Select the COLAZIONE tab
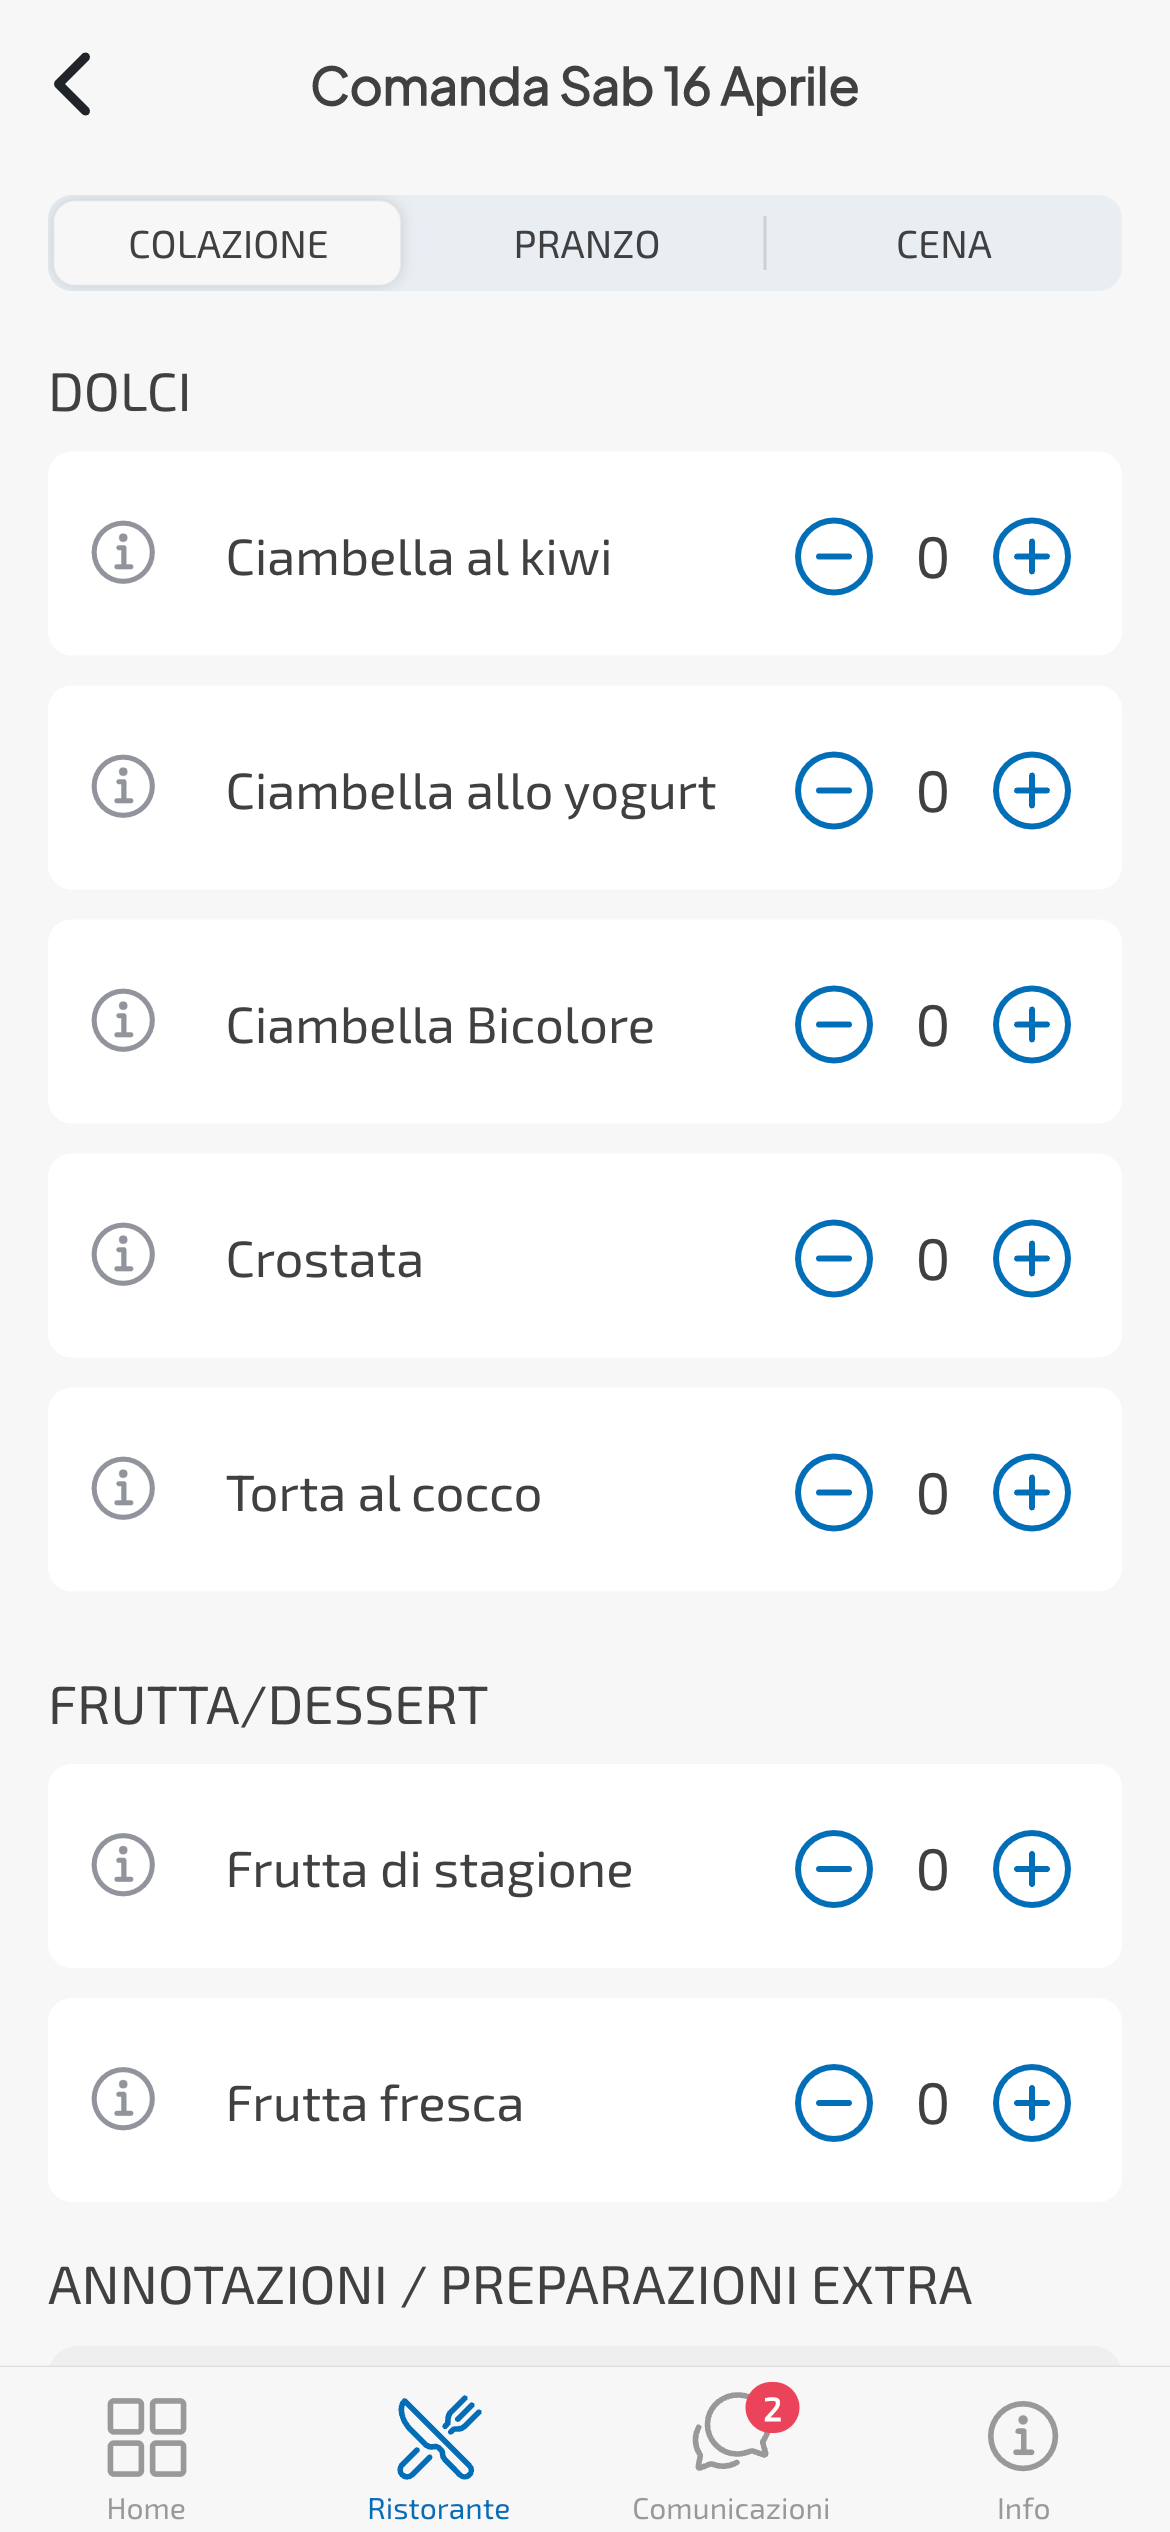 228,244
